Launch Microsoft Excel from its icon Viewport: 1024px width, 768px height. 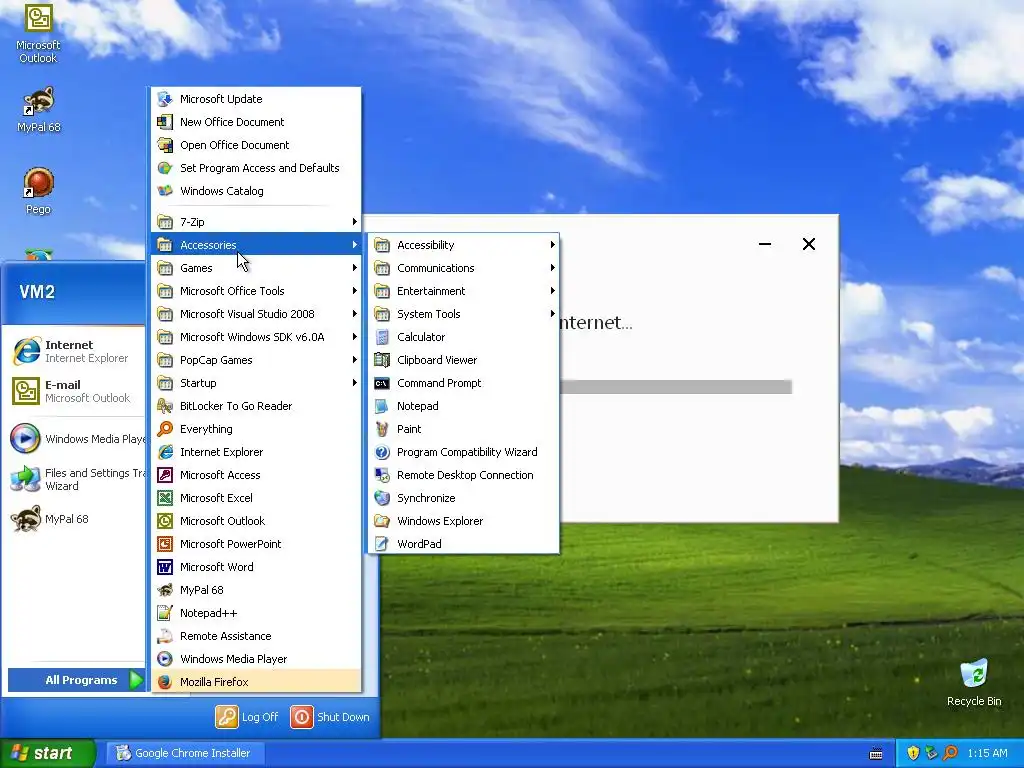point(165,498)
